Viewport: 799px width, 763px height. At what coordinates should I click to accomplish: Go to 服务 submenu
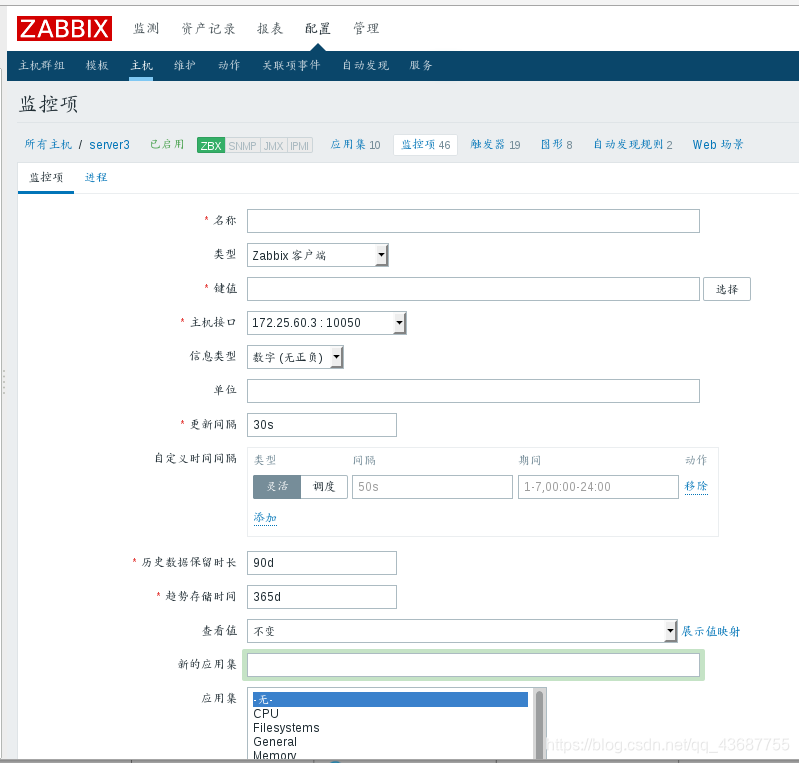click(421, 65)
